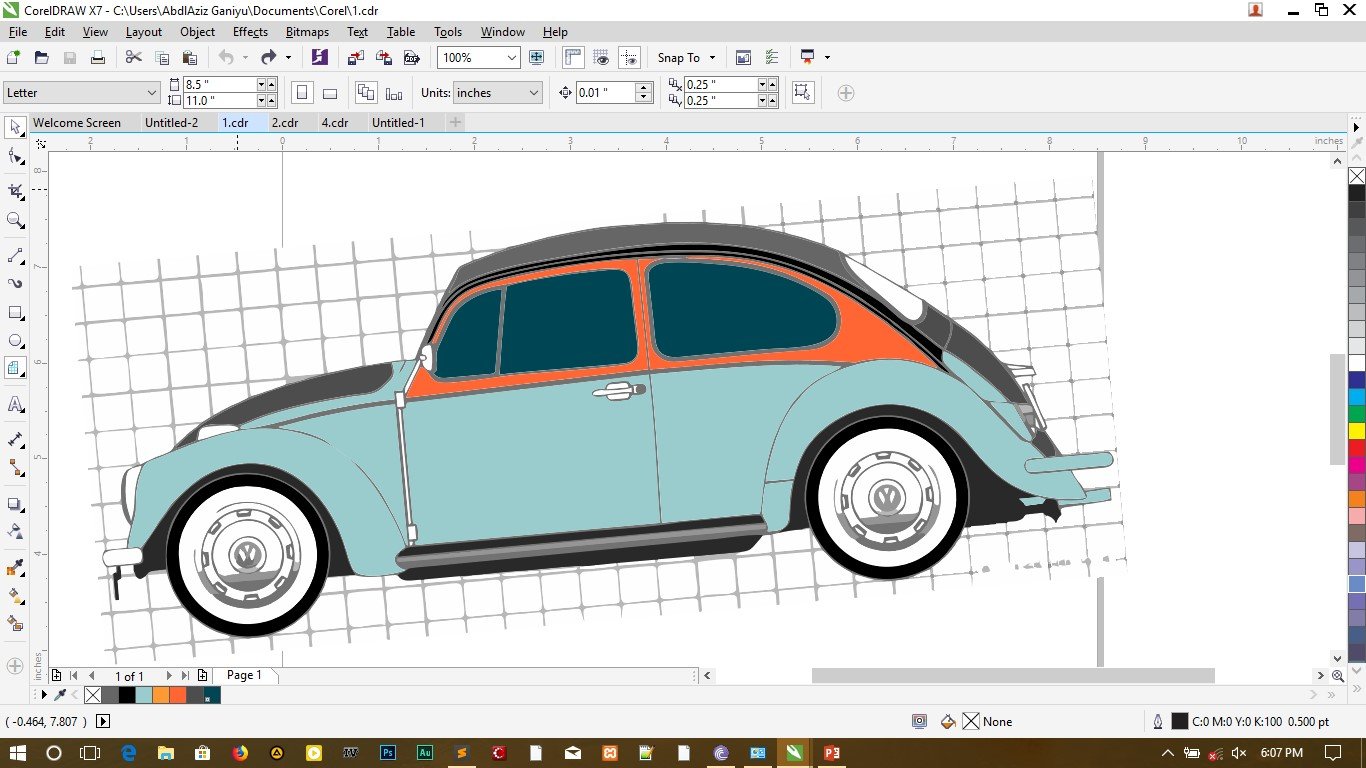1366x768 pixels.
Task: Open the Units inches dropdown
Action: (533, 93)
